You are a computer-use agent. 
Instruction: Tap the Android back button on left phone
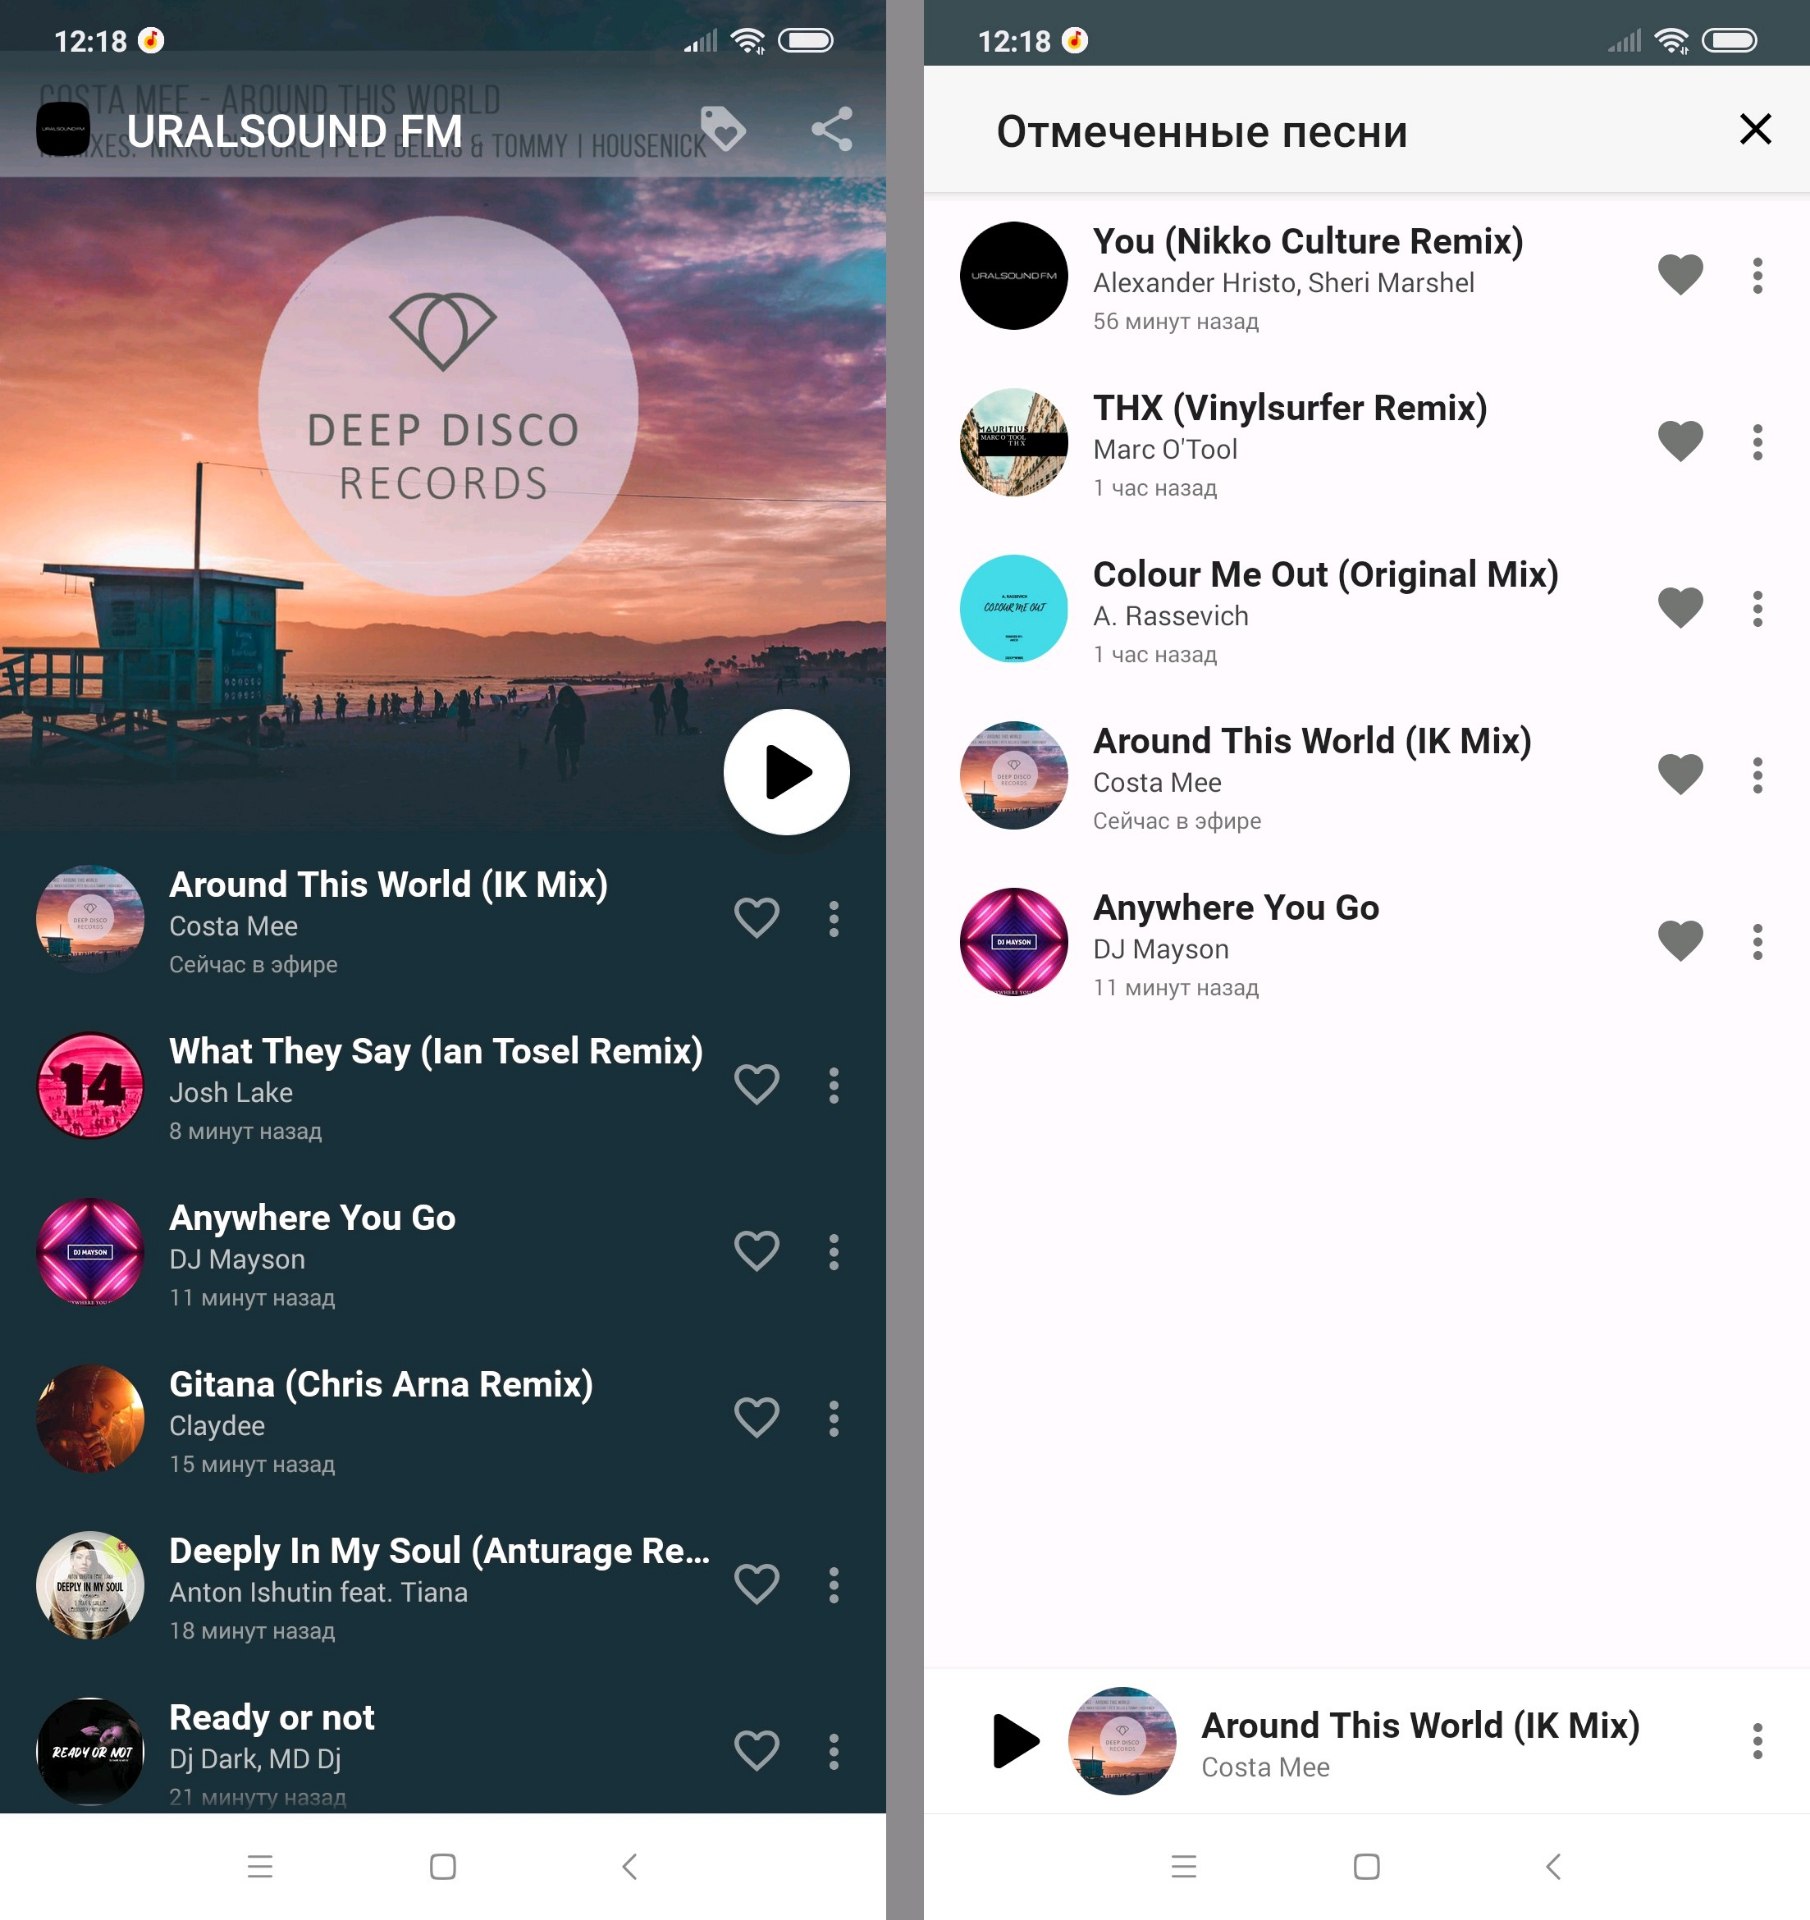tap(630, 1866)
